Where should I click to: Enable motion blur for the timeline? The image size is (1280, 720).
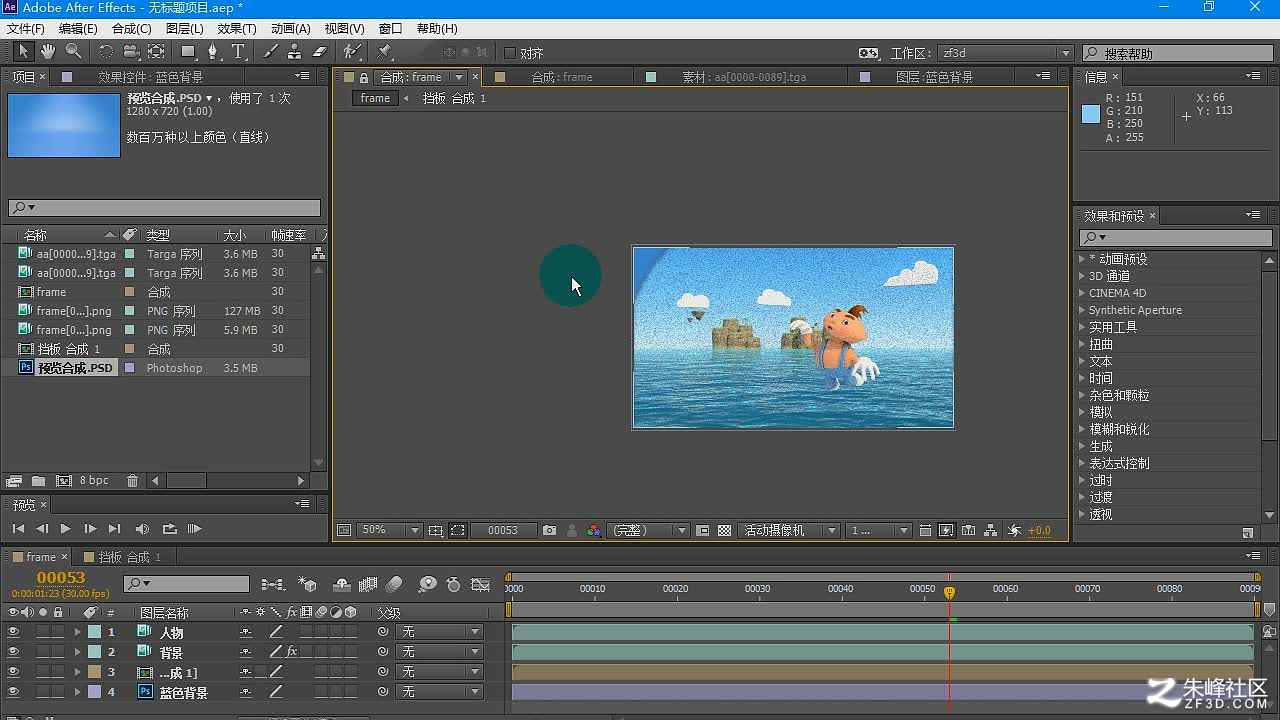pyautogui.click(x=394, y=584)
